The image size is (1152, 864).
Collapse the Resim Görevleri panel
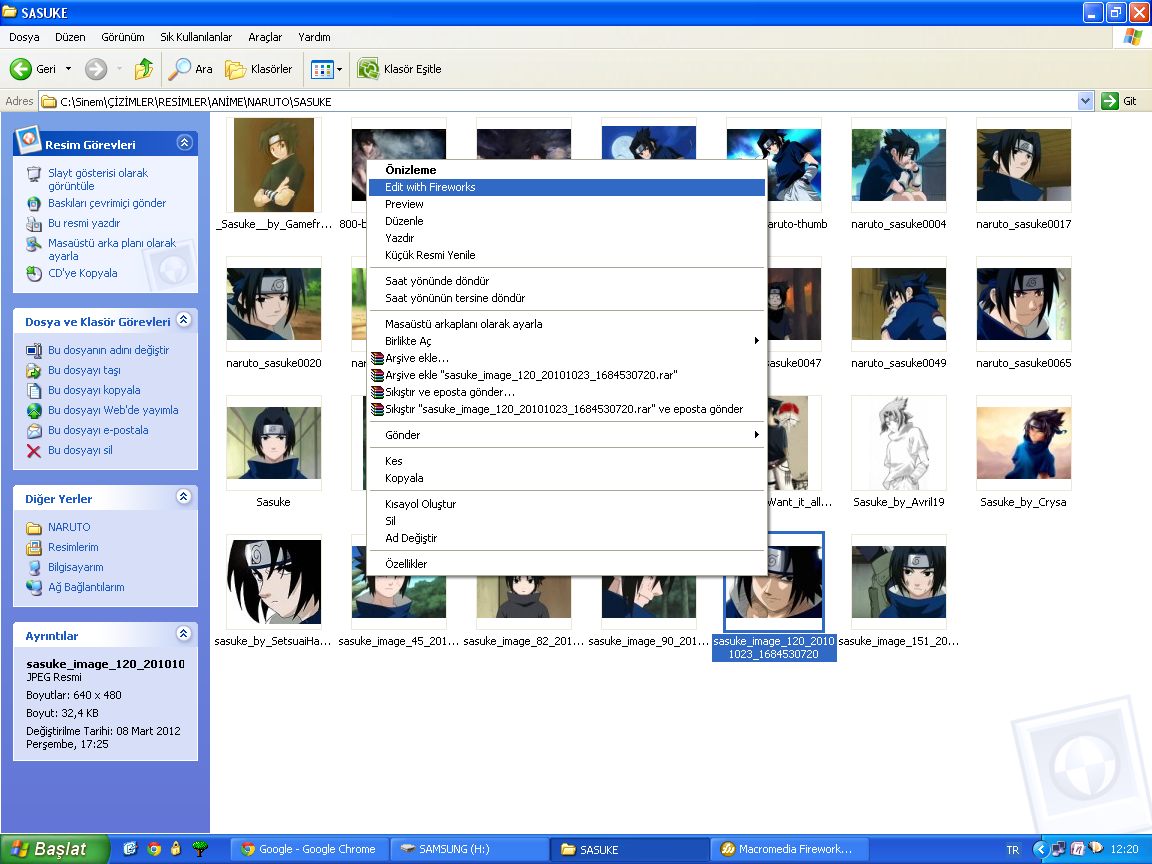pyautogui.click(x=184, y=143)
